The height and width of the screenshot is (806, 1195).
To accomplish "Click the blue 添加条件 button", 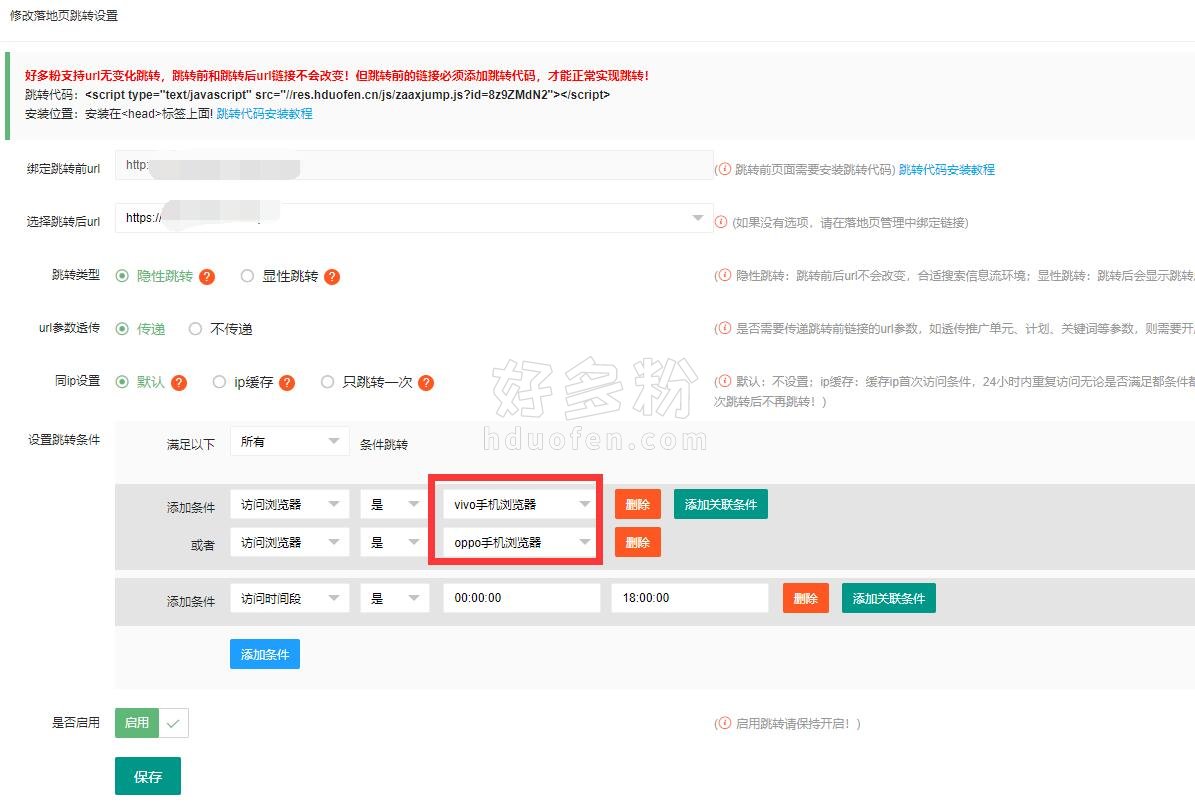I will tap(264, 654).
